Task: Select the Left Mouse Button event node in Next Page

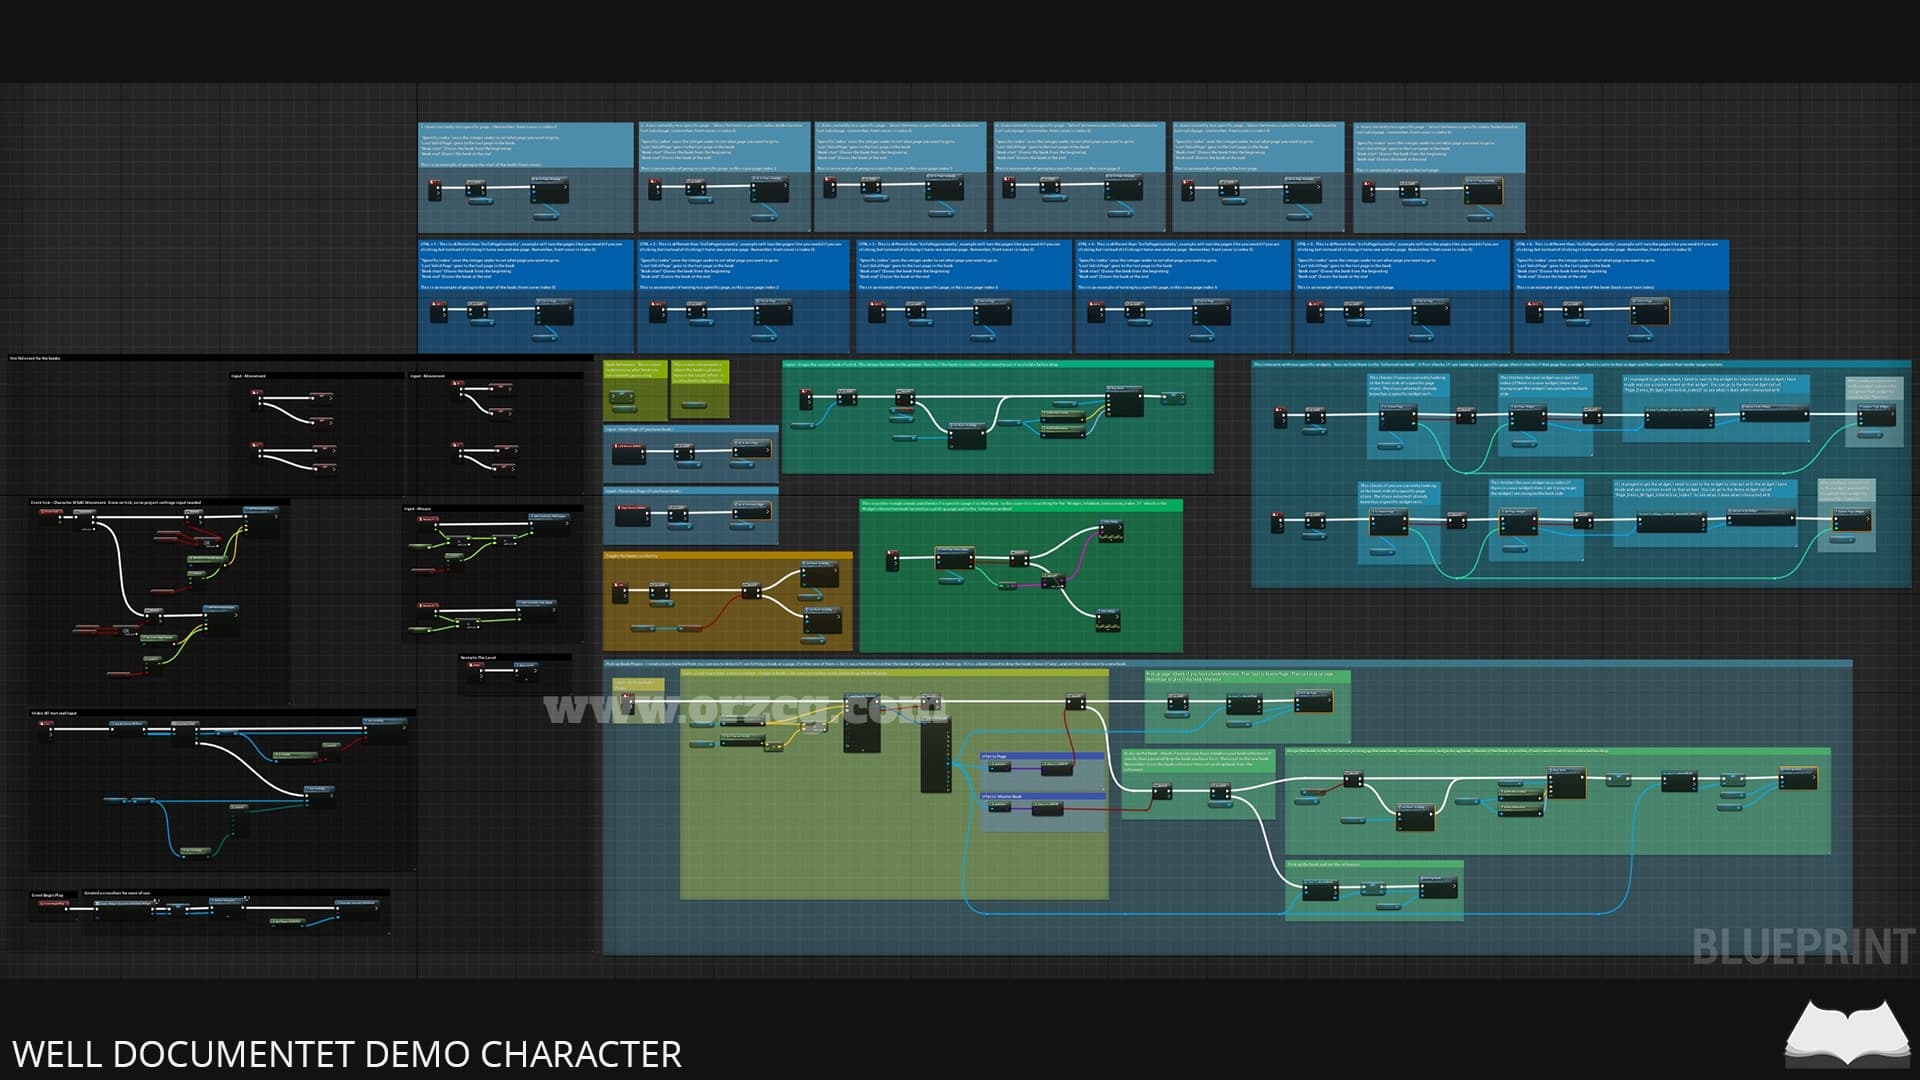Action: (x=627, y=453)
